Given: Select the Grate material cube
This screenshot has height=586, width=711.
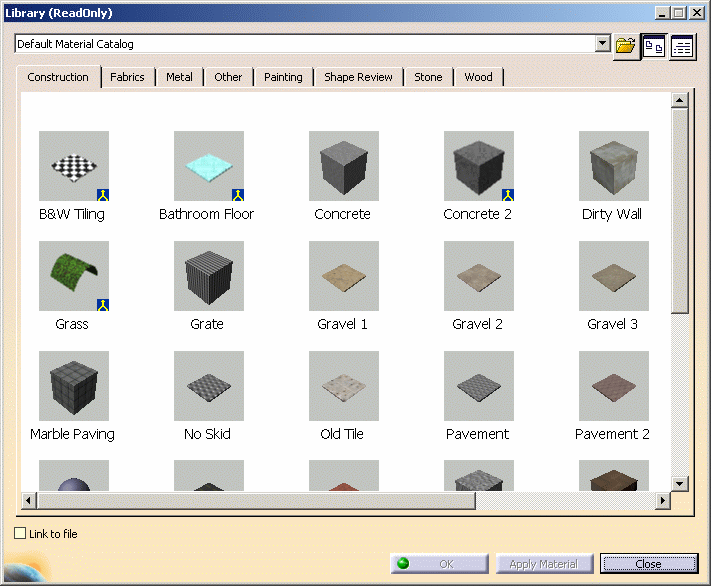Looking at the screenshot, I should (208, 276).
